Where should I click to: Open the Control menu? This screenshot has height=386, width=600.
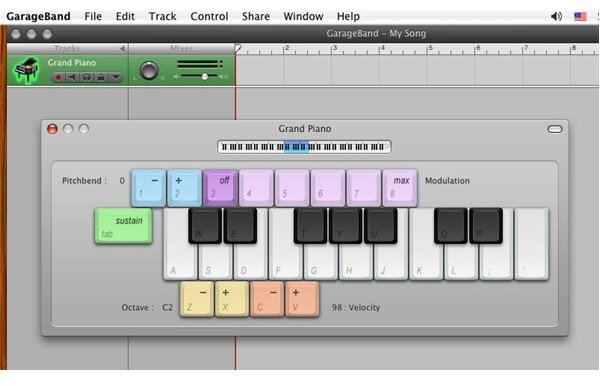click(x=209, y=16)
